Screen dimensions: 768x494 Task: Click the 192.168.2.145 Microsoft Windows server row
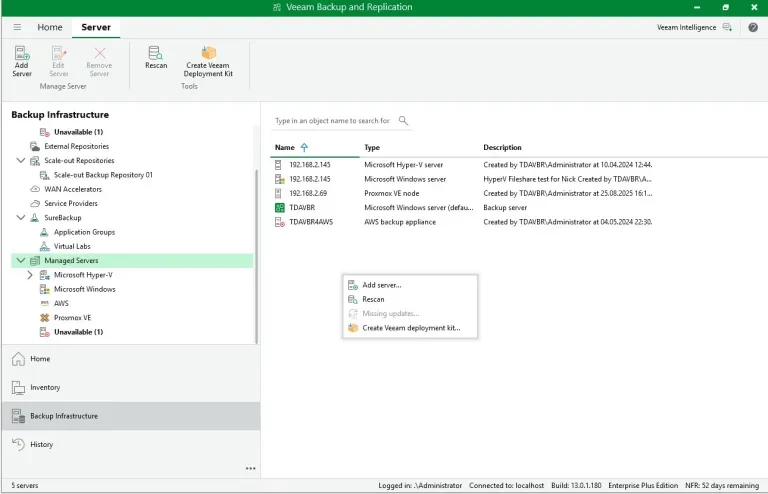(x=463, y=179)
